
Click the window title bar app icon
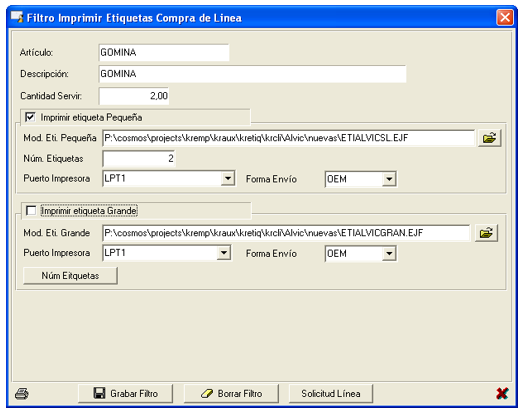(17, 17)
